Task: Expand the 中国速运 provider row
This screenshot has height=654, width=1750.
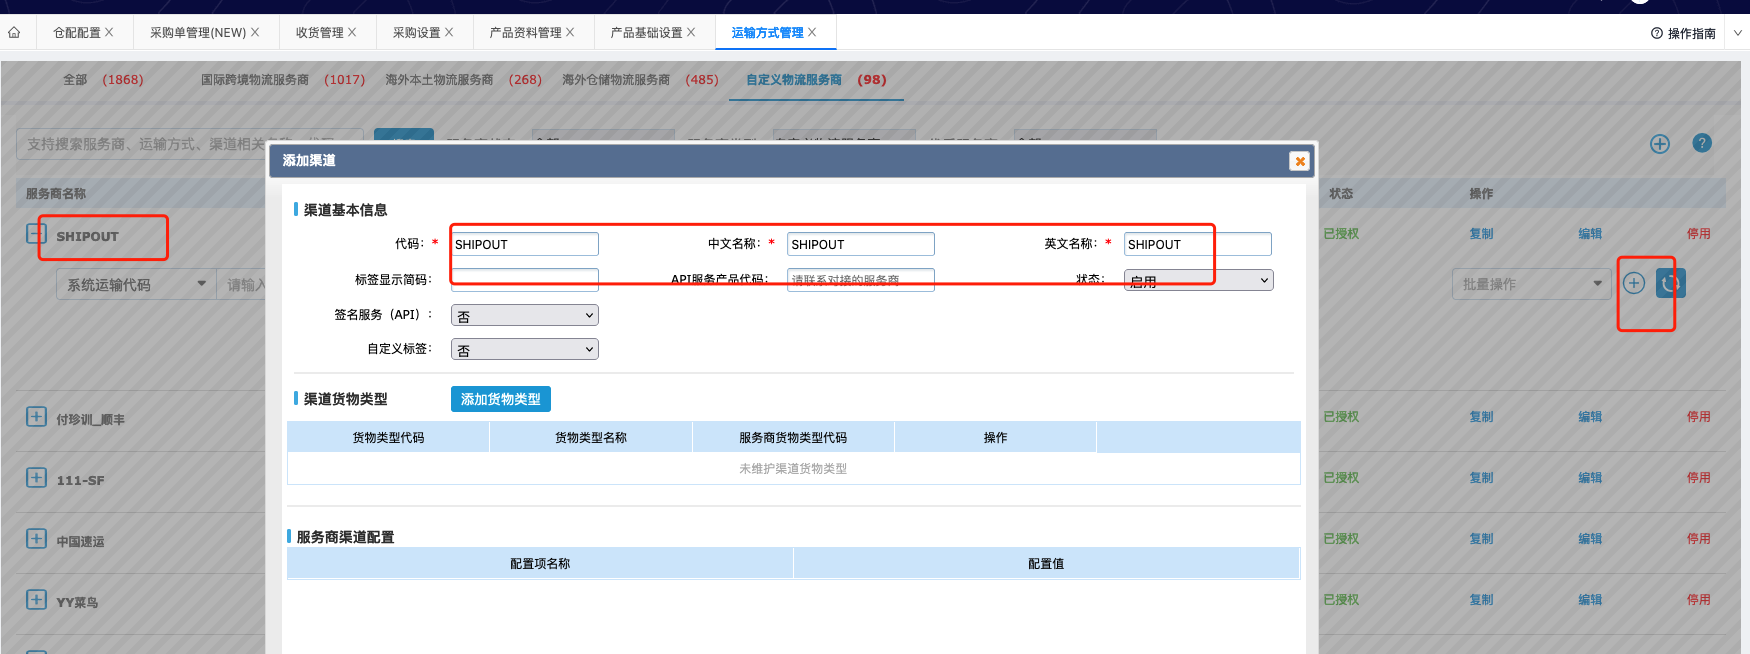Action: (37, 539)
